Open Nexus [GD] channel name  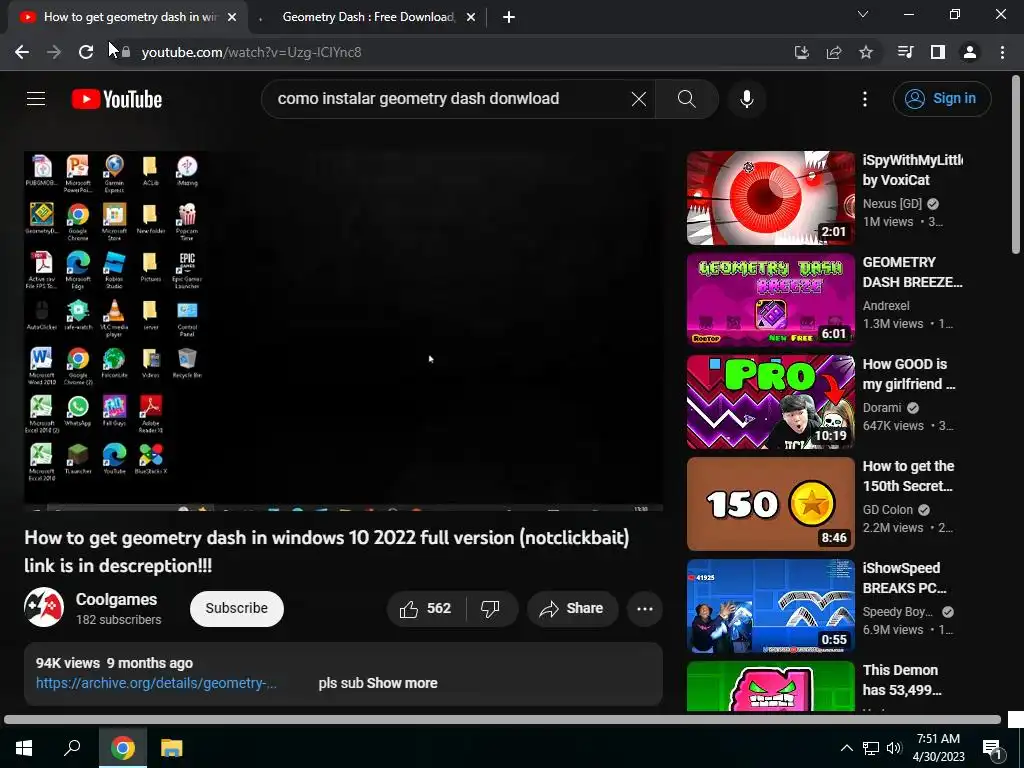(x=892, y=204)
